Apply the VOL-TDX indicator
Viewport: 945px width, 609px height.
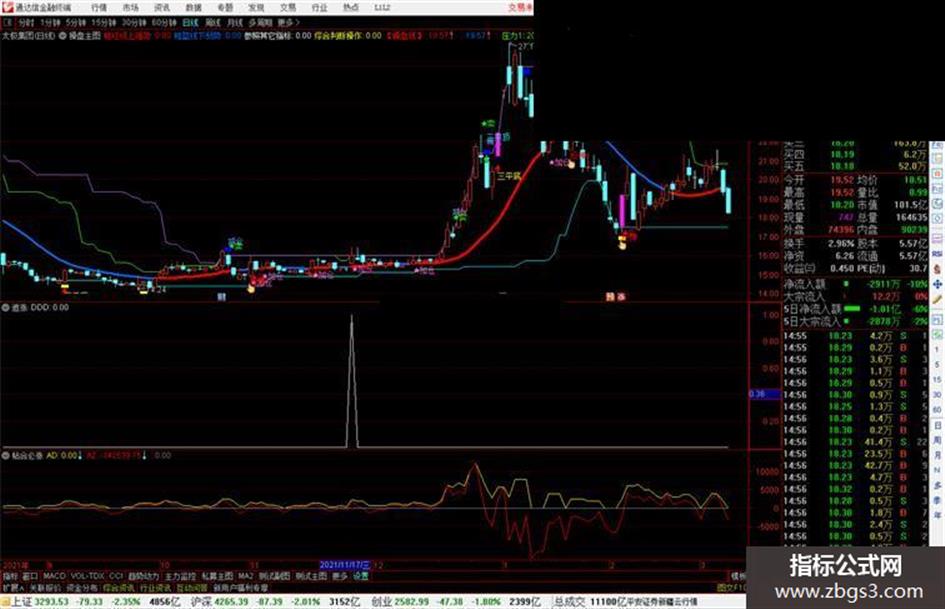(x=87, y=576)
